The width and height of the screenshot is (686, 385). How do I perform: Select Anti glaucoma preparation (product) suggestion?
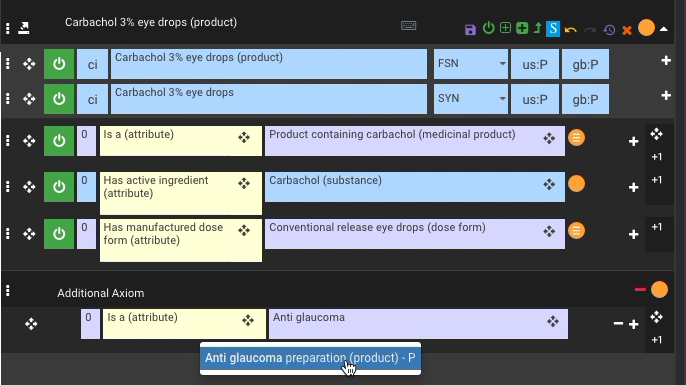point(310,358)
